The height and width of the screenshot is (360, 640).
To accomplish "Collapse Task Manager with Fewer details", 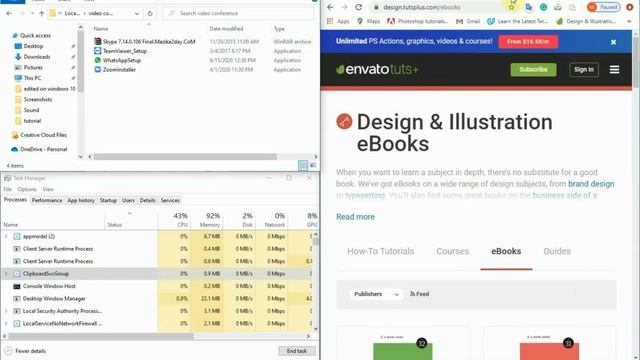I will coord(25,351).
